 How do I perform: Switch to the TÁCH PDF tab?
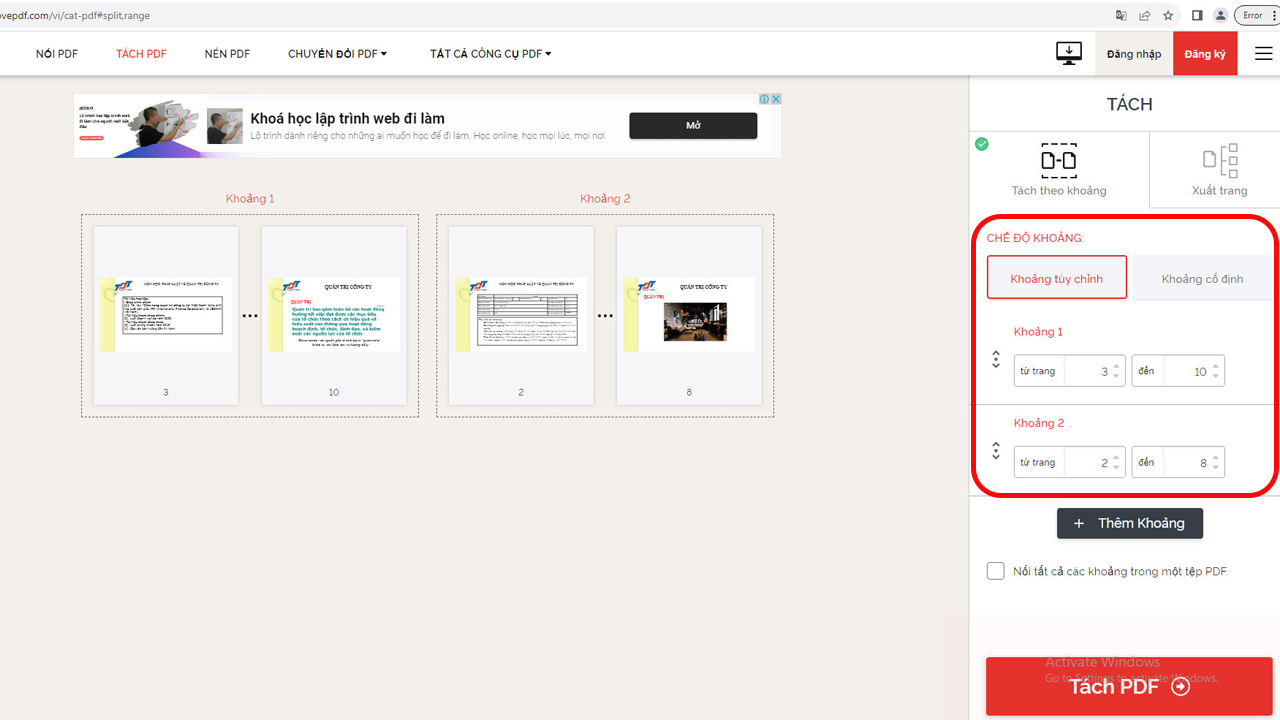coord(140,53)
